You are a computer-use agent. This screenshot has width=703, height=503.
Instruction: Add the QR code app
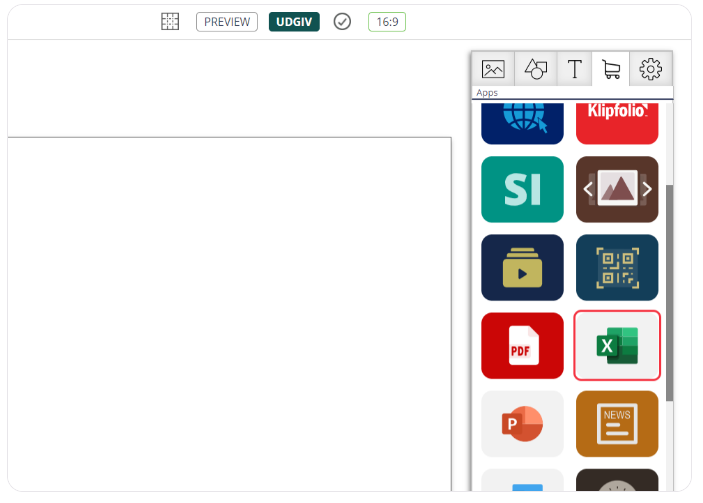click(617, 268)
